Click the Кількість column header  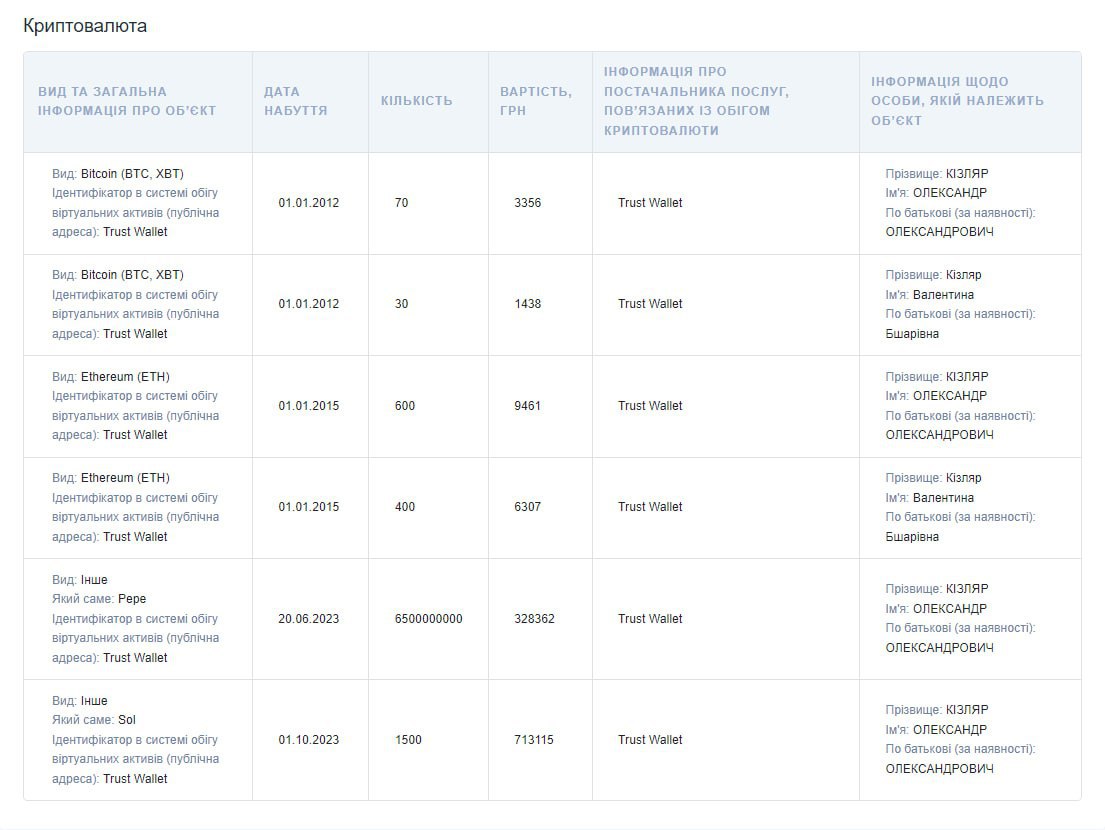coord(416,101)
